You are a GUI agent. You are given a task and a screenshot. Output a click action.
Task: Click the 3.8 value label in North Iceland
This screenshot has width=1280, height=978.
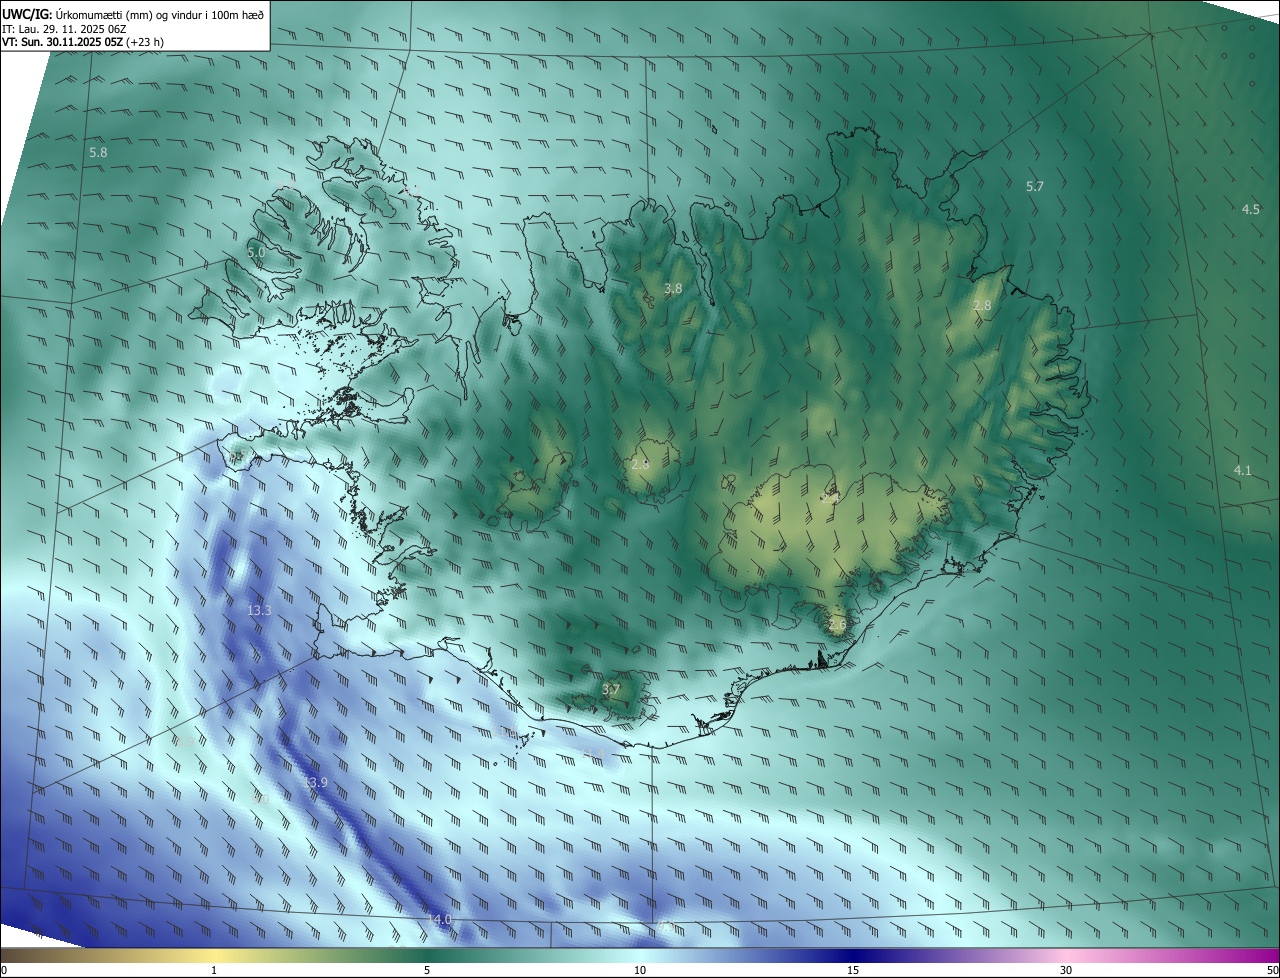click(673, 288)
